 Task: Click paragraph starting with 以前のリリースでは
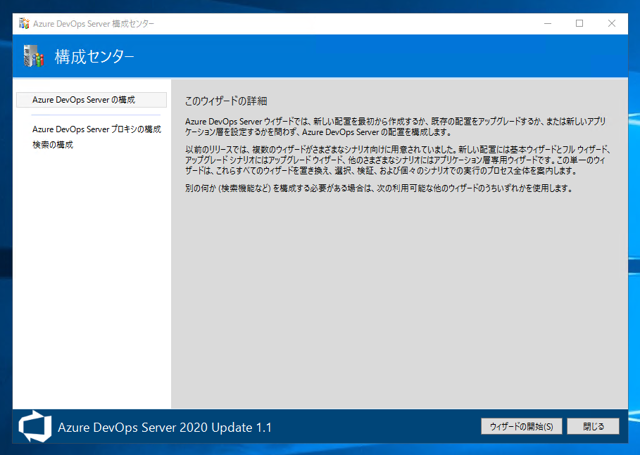398,160
